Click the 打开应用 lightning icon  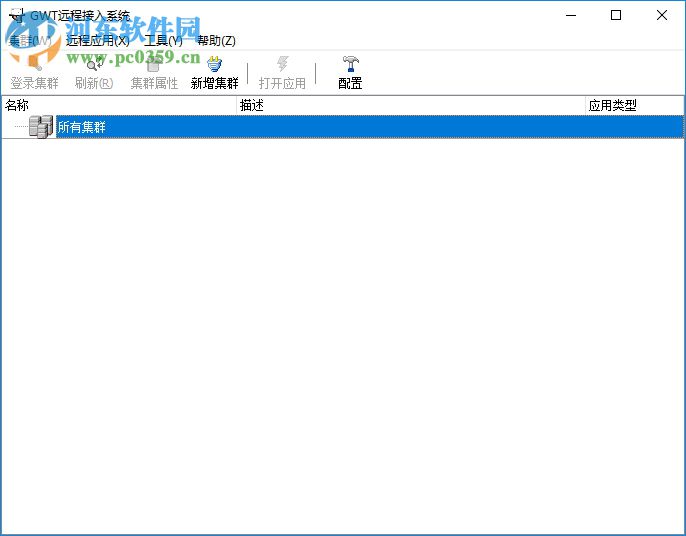[283, 64]
